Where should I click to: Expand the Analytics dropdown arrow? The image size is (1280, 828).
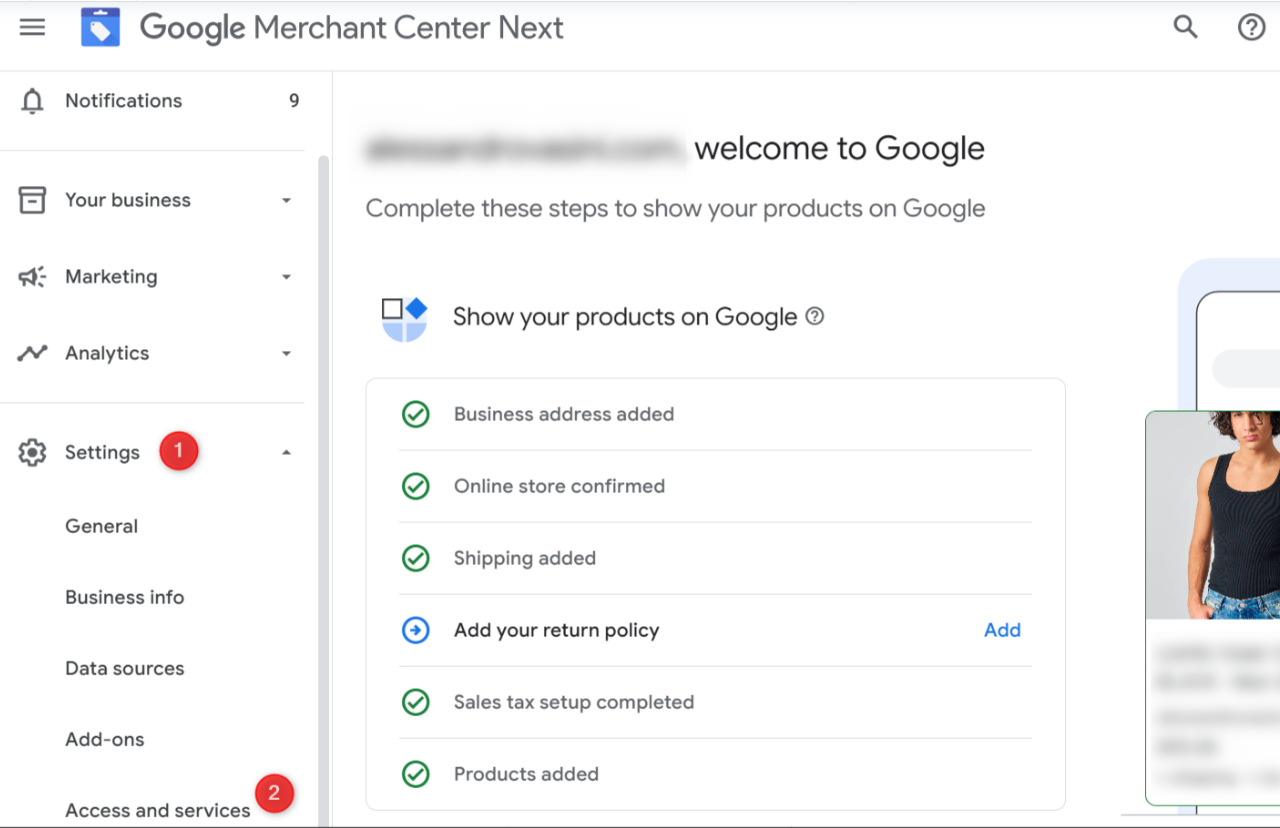(286, 354)
